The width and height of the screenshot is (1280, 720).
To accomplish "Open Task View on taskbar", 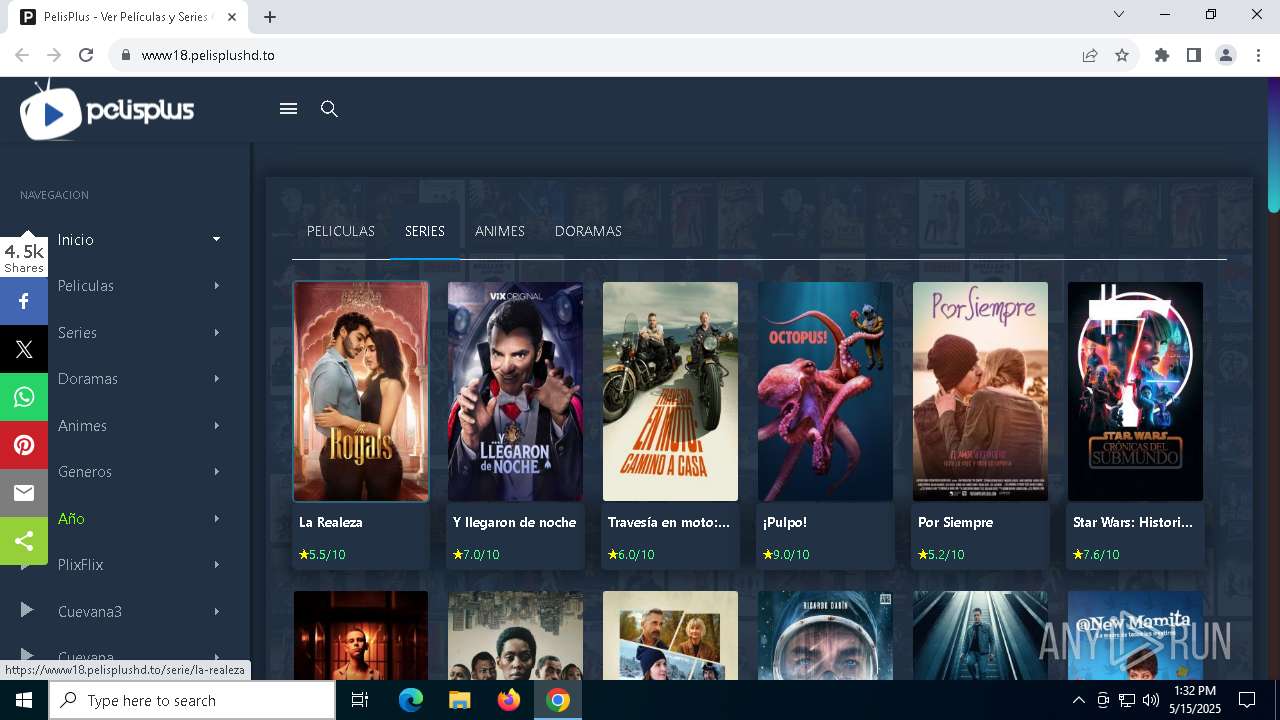I will coord(360,700).
